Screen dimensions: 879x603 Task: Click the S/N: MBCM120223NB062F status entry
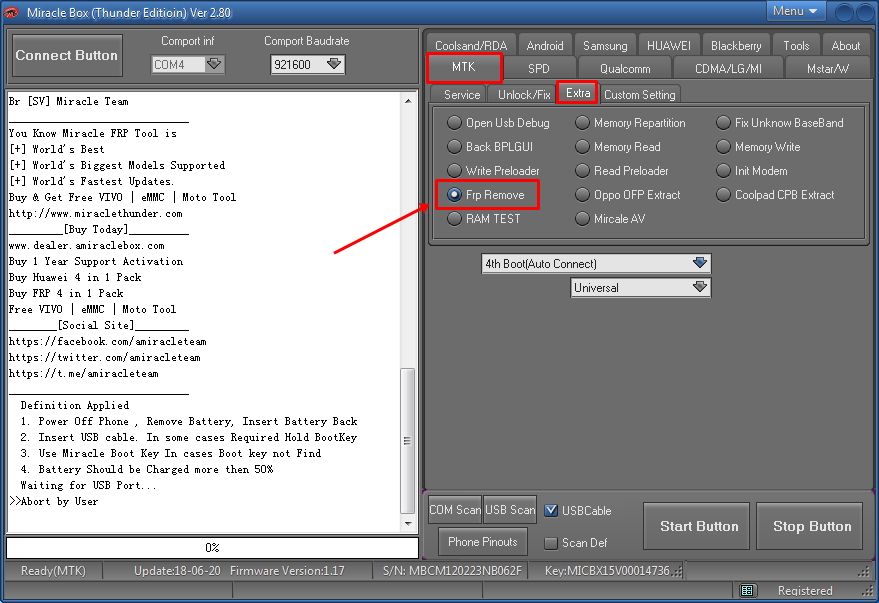(x=452, y=570)
